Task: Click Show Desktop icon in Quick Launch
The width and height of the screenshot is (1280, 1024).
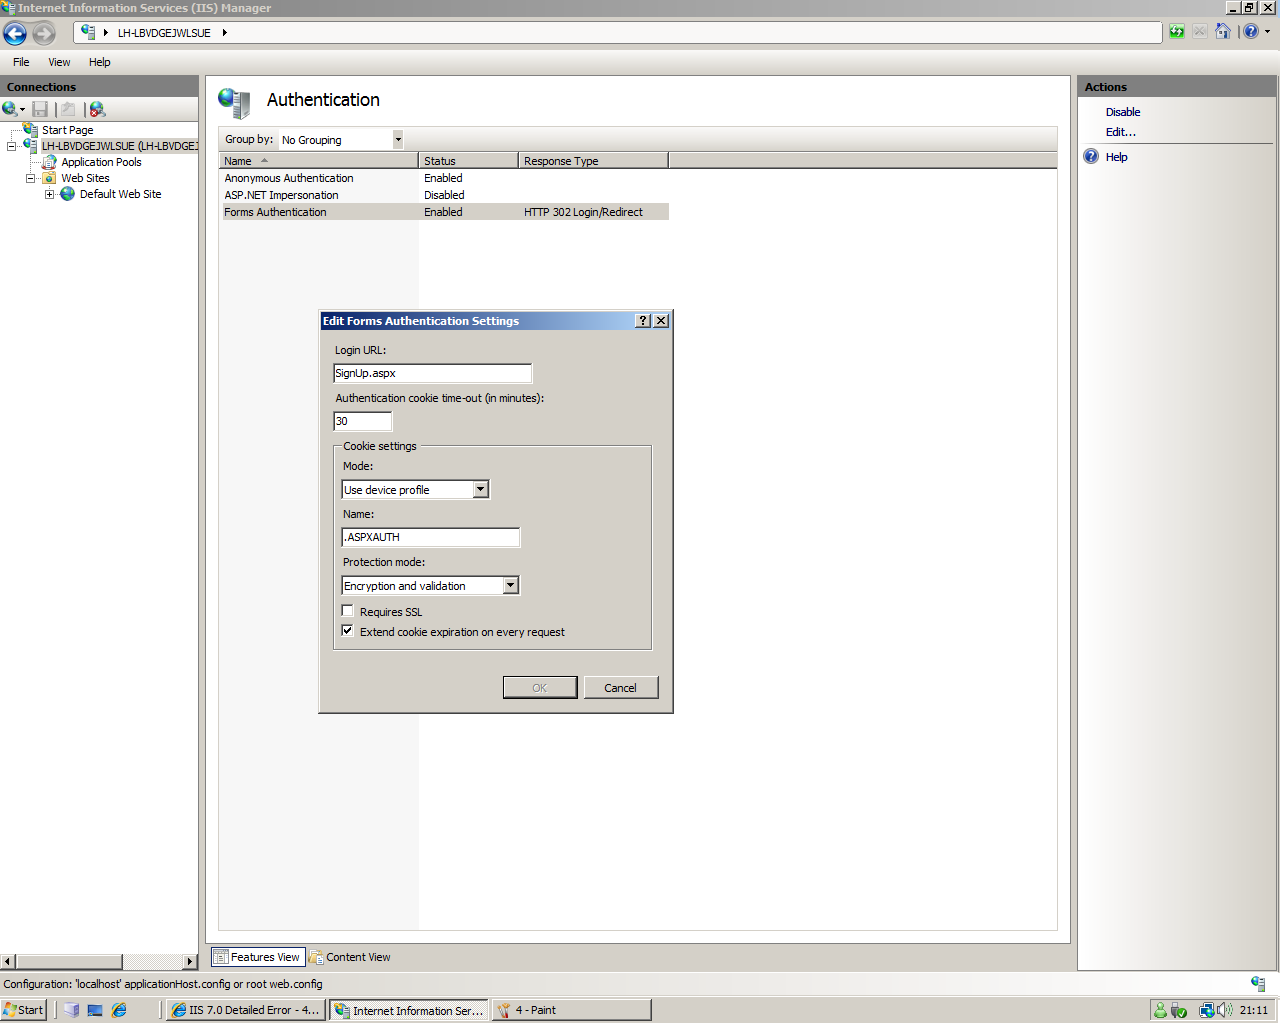Action: point(95,1010)
